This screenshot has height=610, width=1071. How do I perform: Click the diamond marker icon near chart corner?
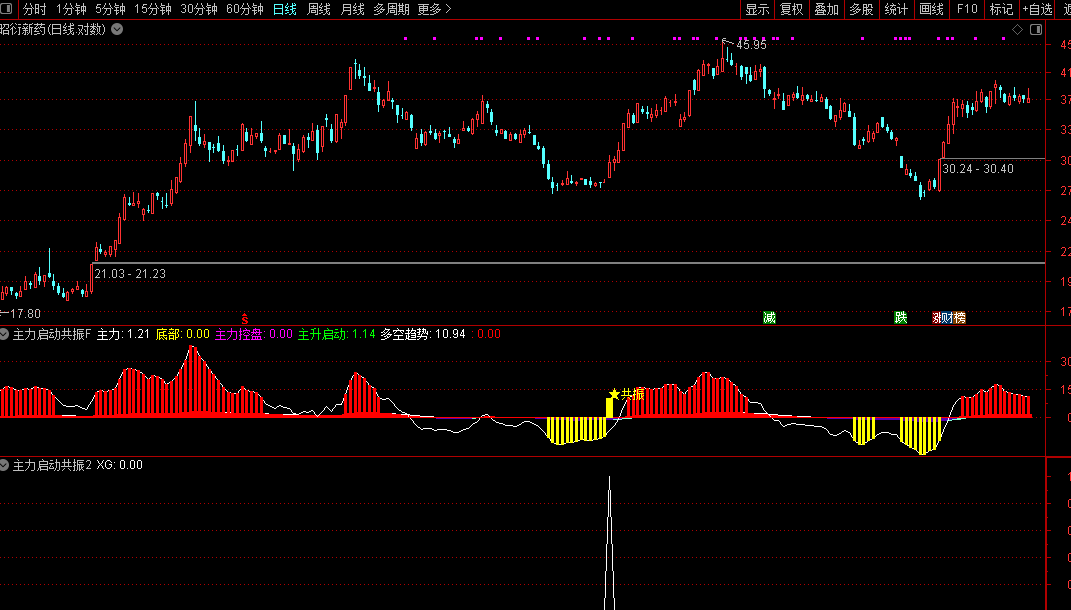(1018, 29)
